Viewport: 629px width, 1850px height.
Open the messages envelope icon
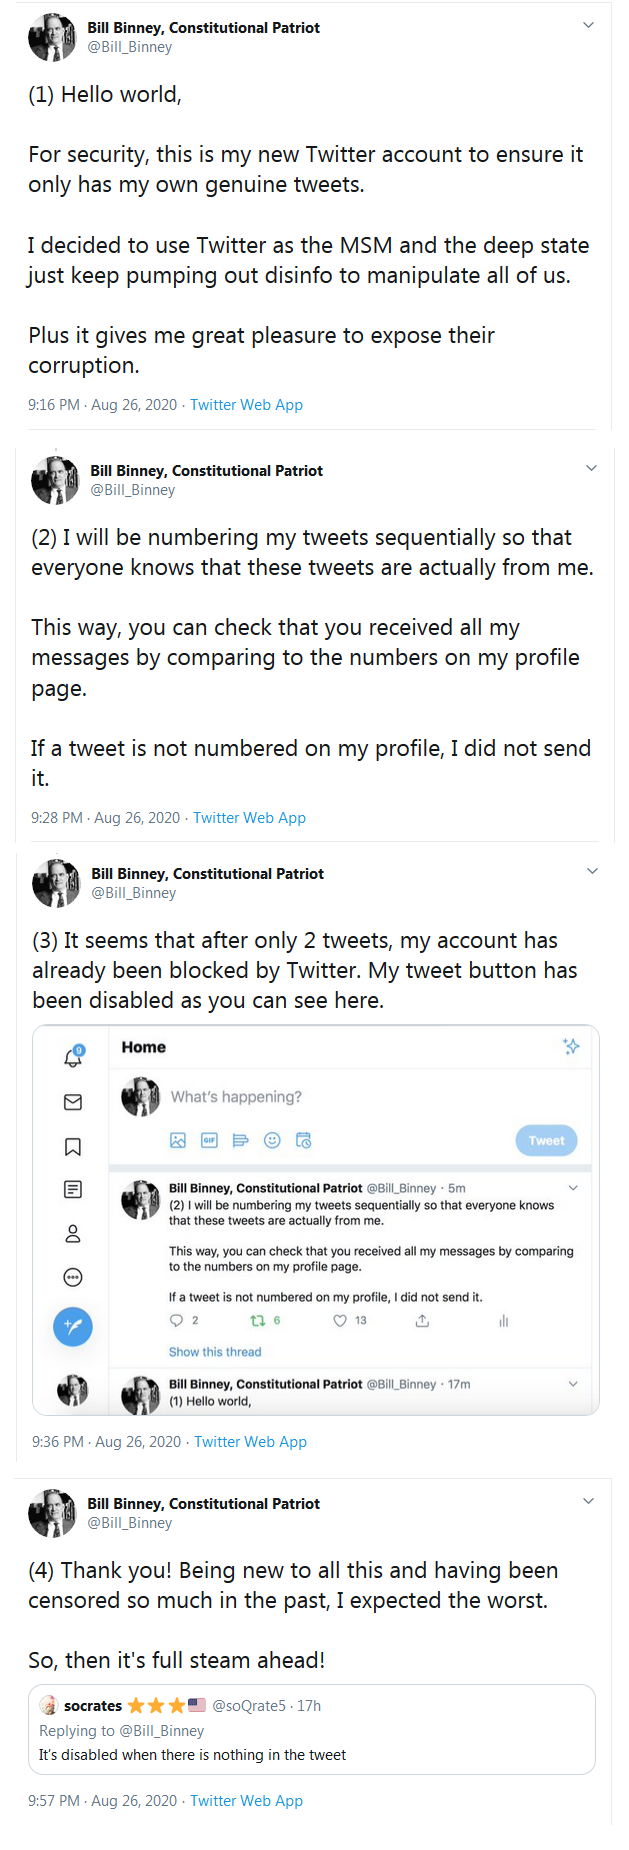tap(73, 1102)
